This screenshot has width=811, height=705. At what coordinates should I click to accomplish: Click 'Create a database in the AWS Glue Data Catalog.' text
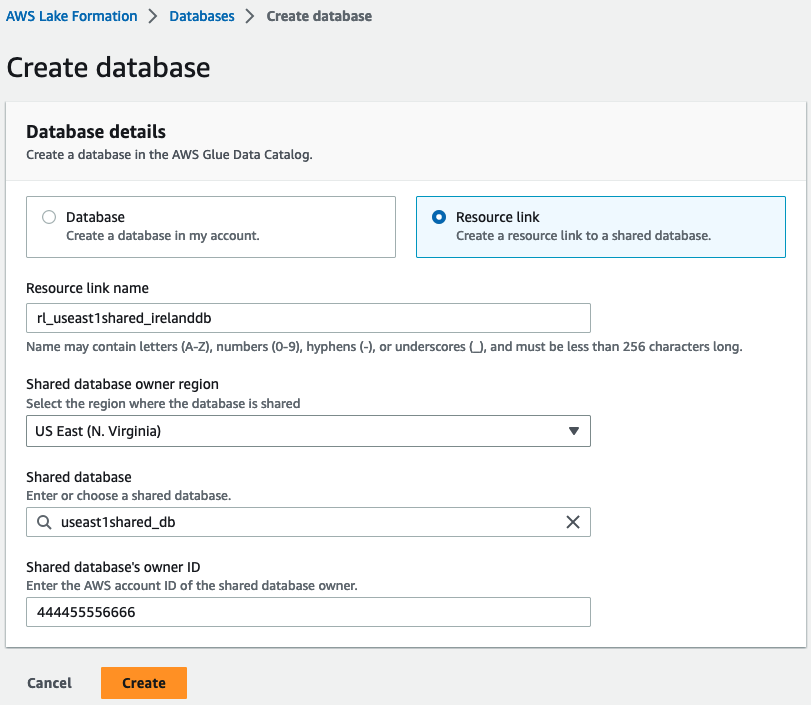169,155
